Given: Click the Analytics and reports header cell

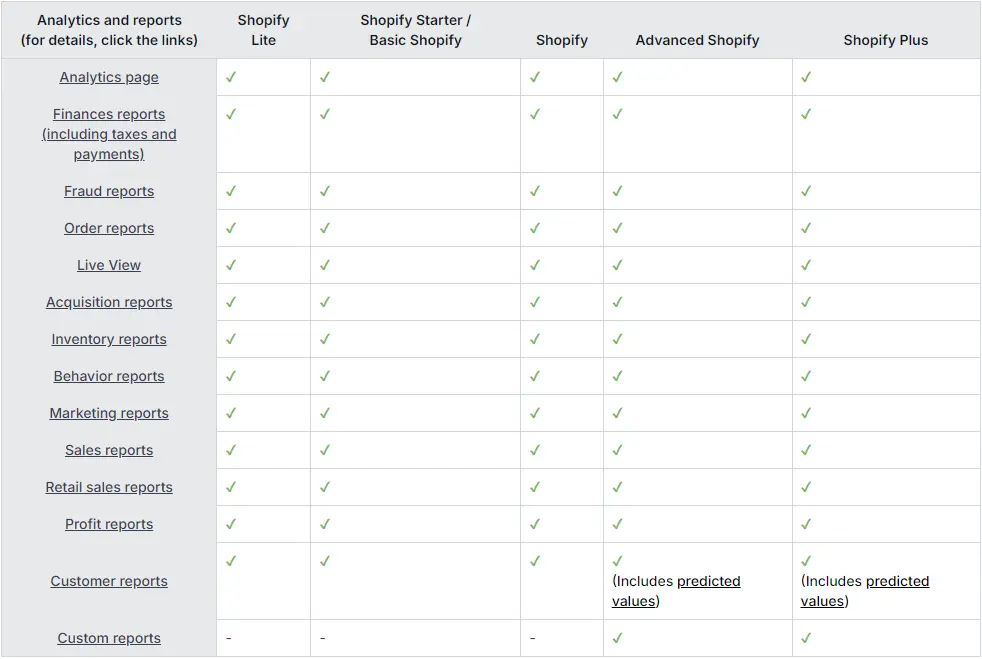Looking at the screenshot, I should (x=109, y=30).
